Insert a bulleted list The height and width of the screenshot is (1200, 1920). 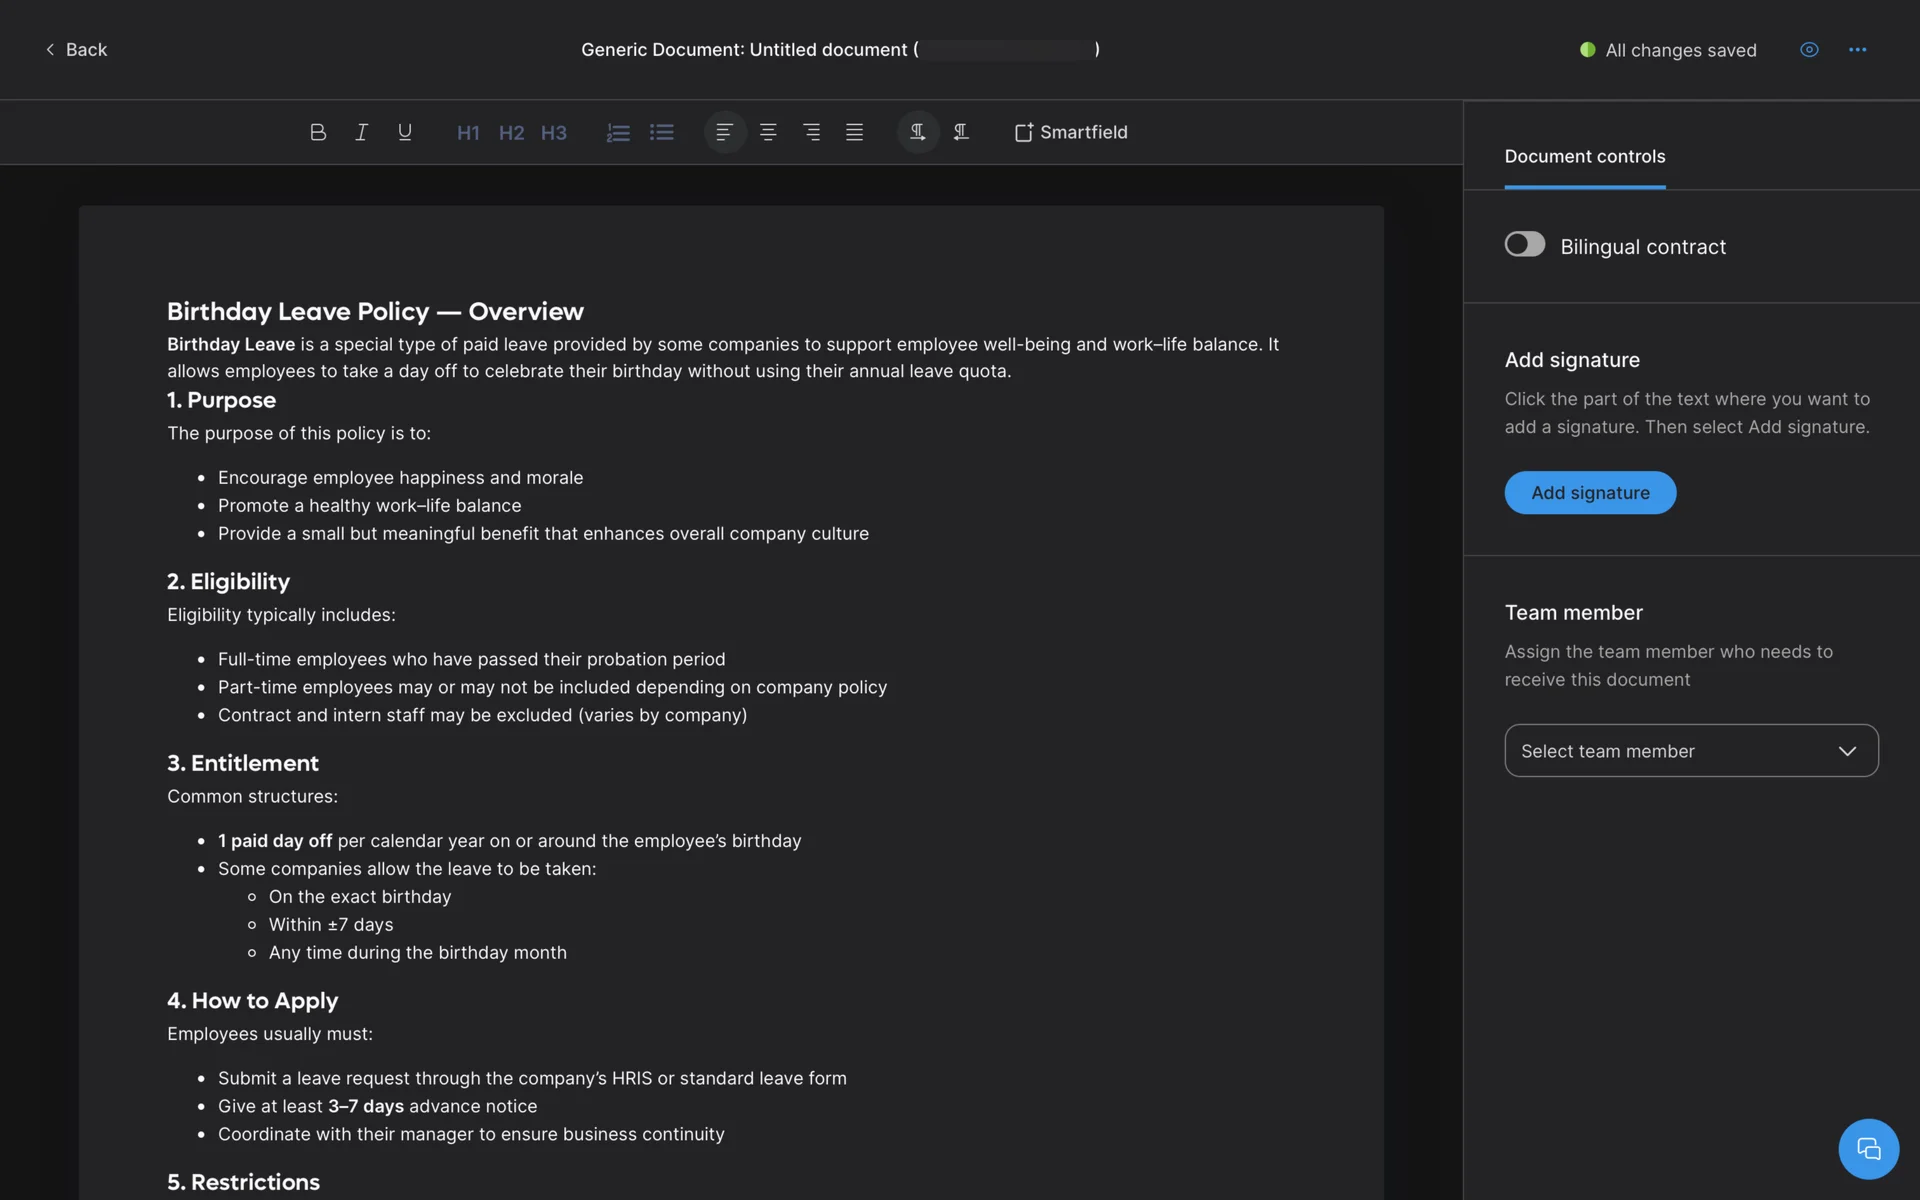pyautogui.click(x=661, y=132)
